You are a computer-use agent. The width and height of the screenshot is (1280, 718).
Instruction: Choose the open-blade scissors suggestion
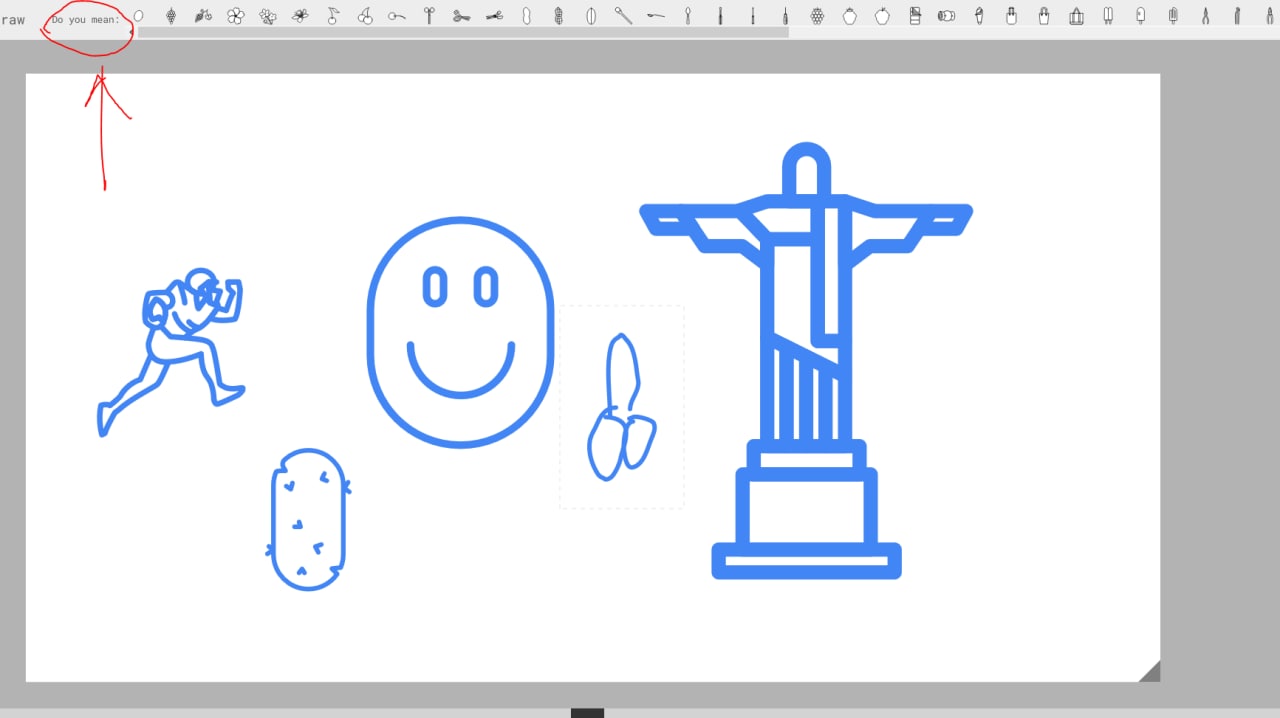pyautogui.click(x=462, y=16)
